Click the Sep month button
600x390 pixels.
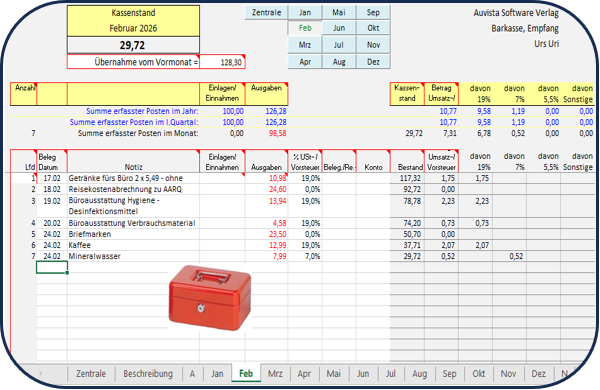pos(373,12)
